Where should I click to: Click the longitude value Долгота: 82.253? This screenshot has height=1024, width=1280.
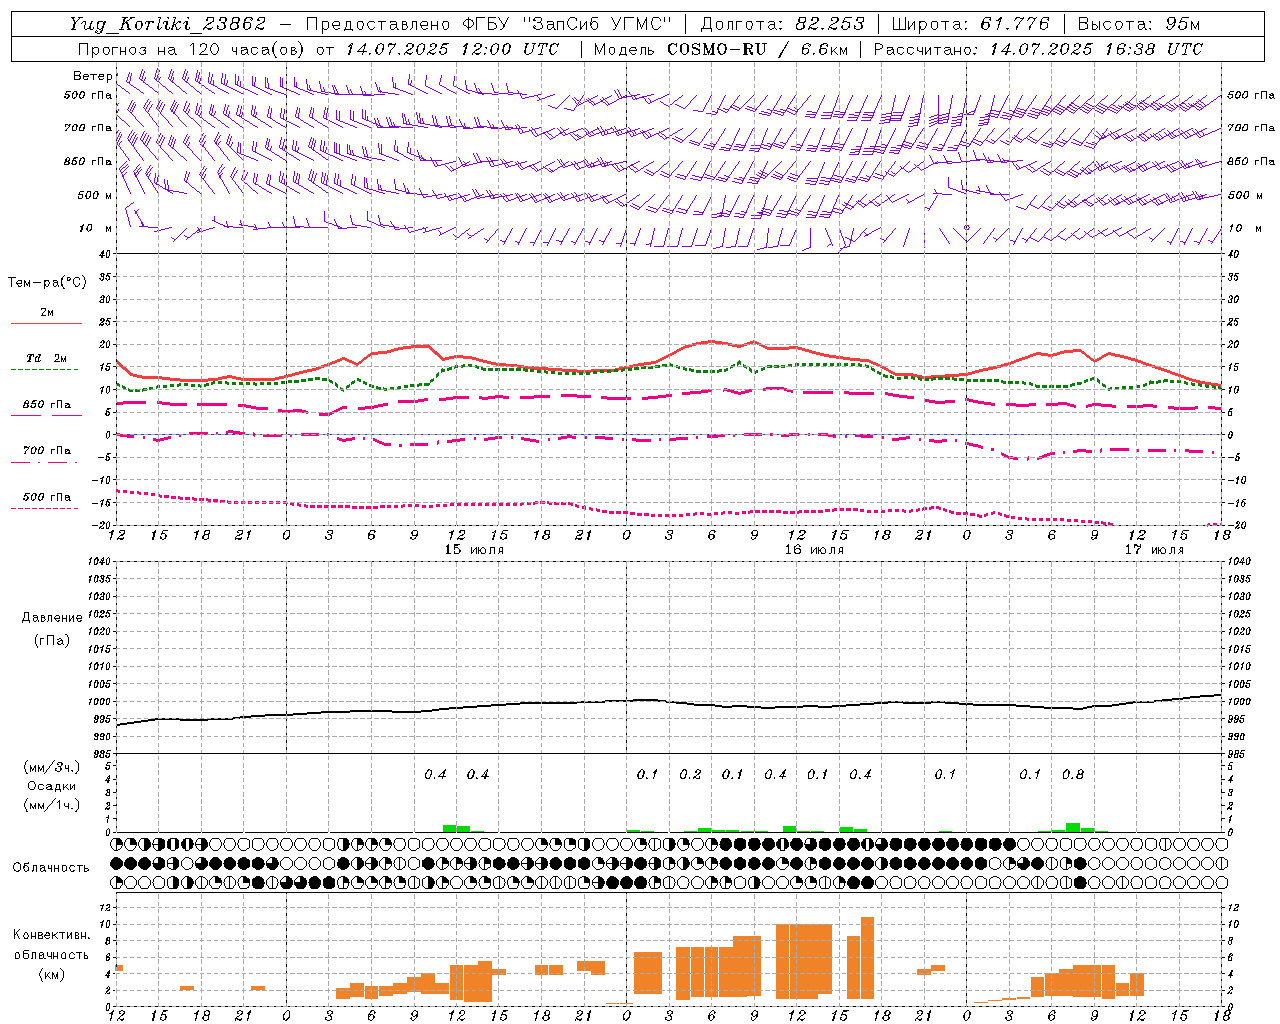(781, 24)
